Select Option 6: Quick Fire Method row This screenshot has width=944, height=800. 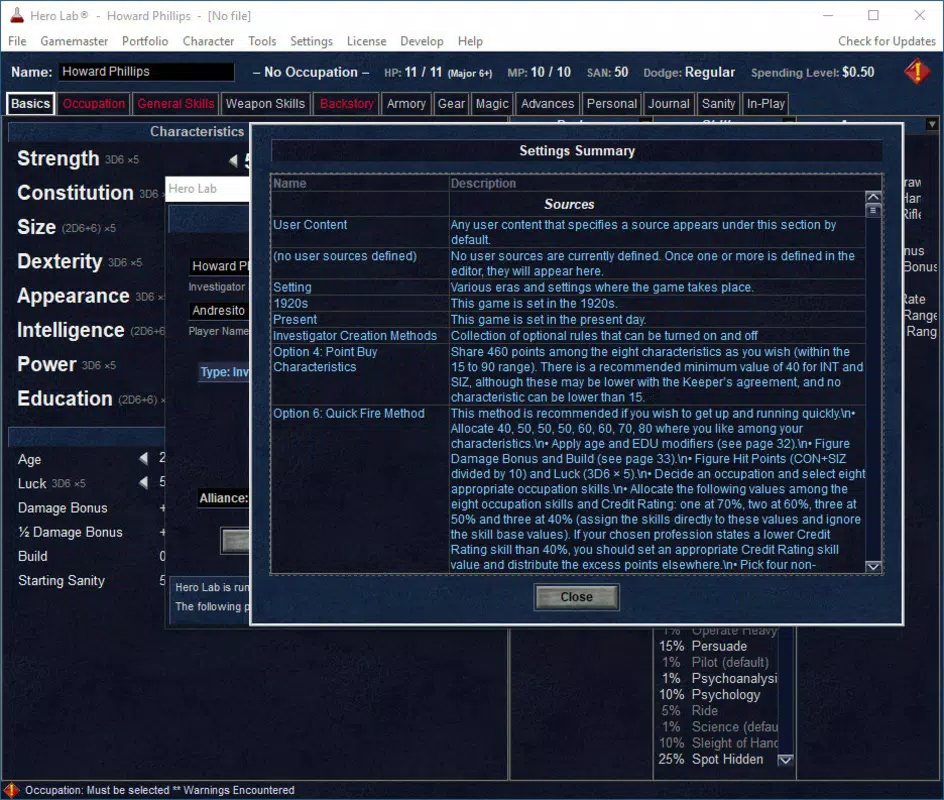tap(568, 489)
